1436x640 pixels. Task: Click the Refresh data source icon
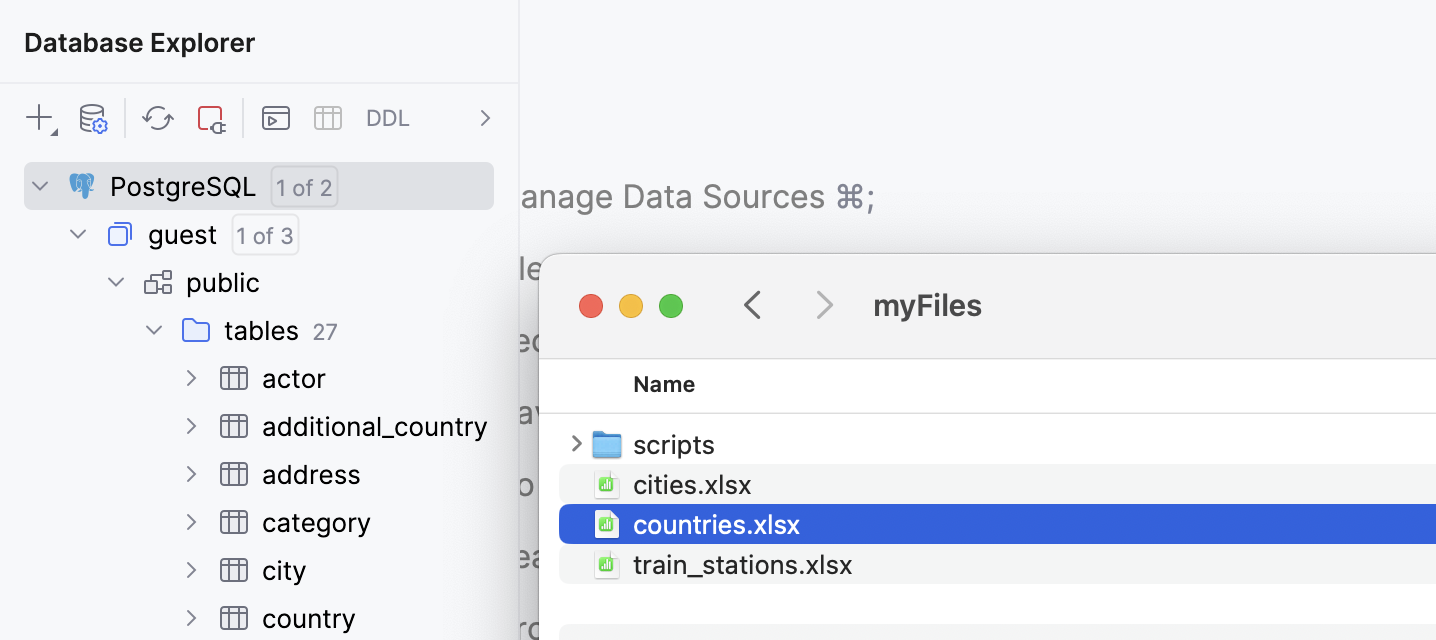coord(157,118)
